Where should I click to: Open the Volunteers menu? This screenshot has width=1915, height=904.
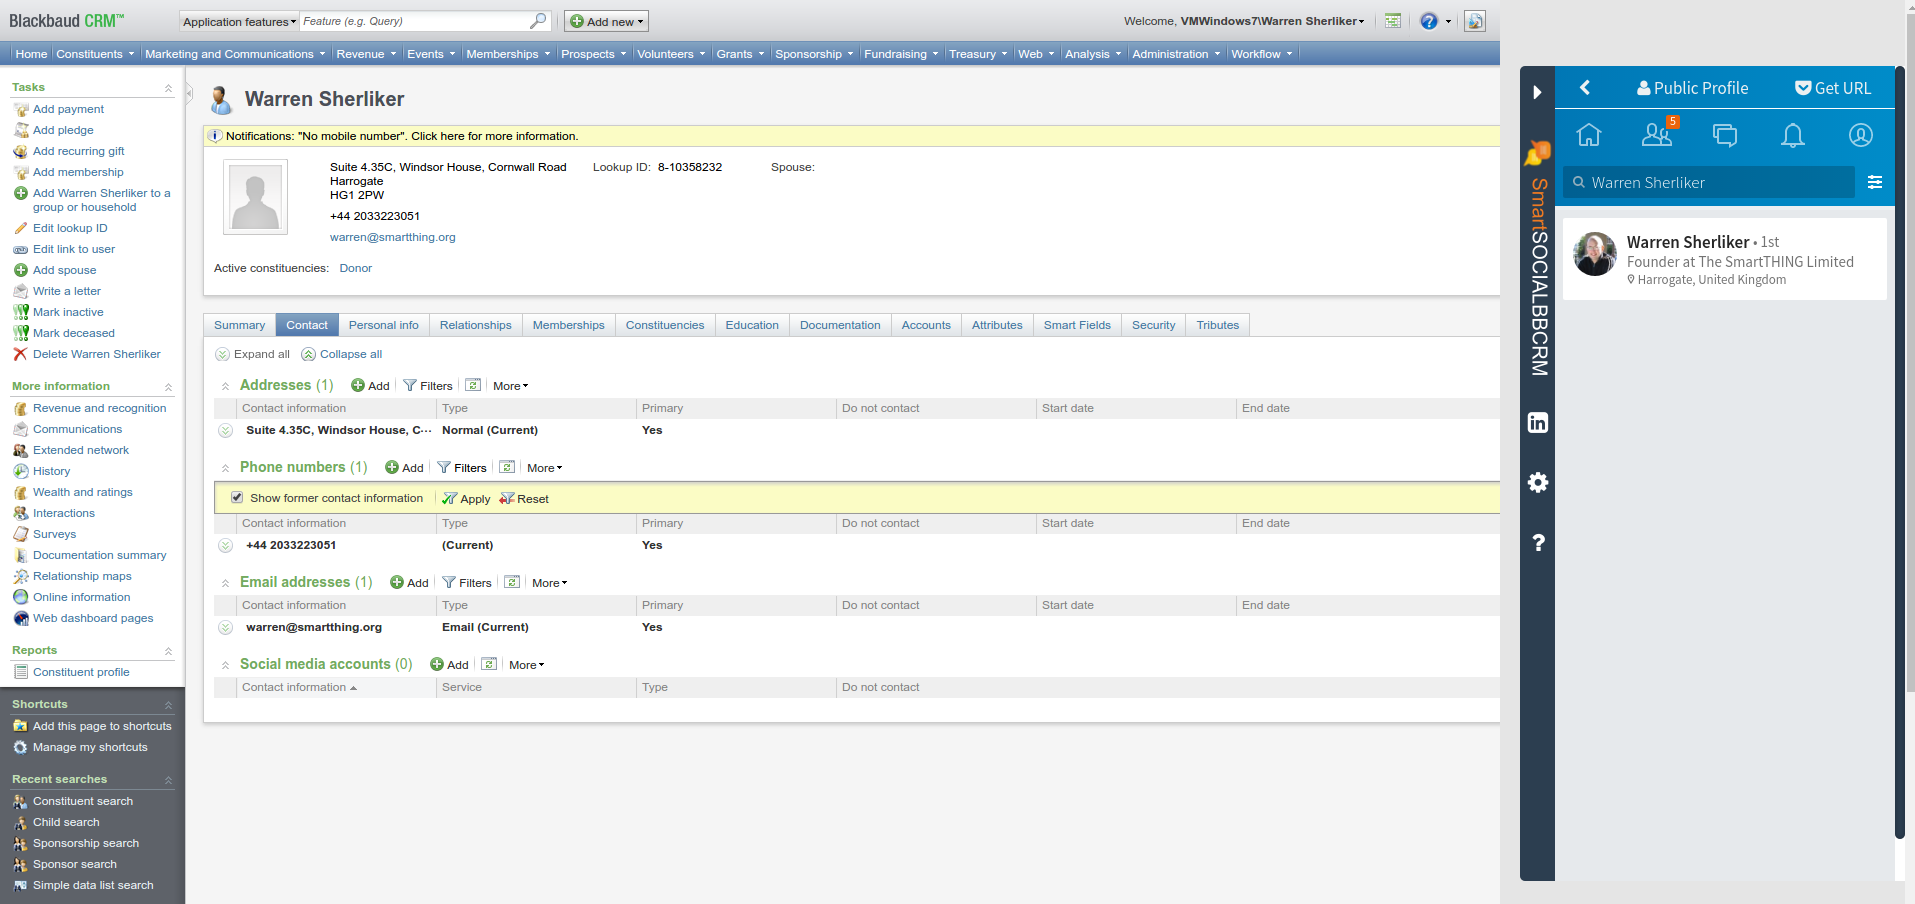coord(671,54)
